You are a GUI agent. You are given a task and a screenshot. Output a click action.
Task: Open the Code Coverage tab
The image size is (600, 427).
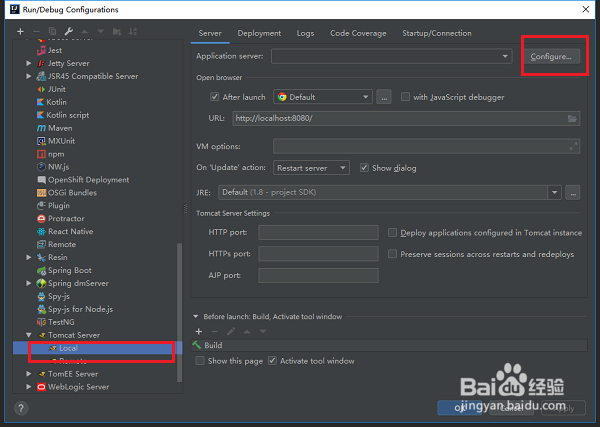pos(358,34)
